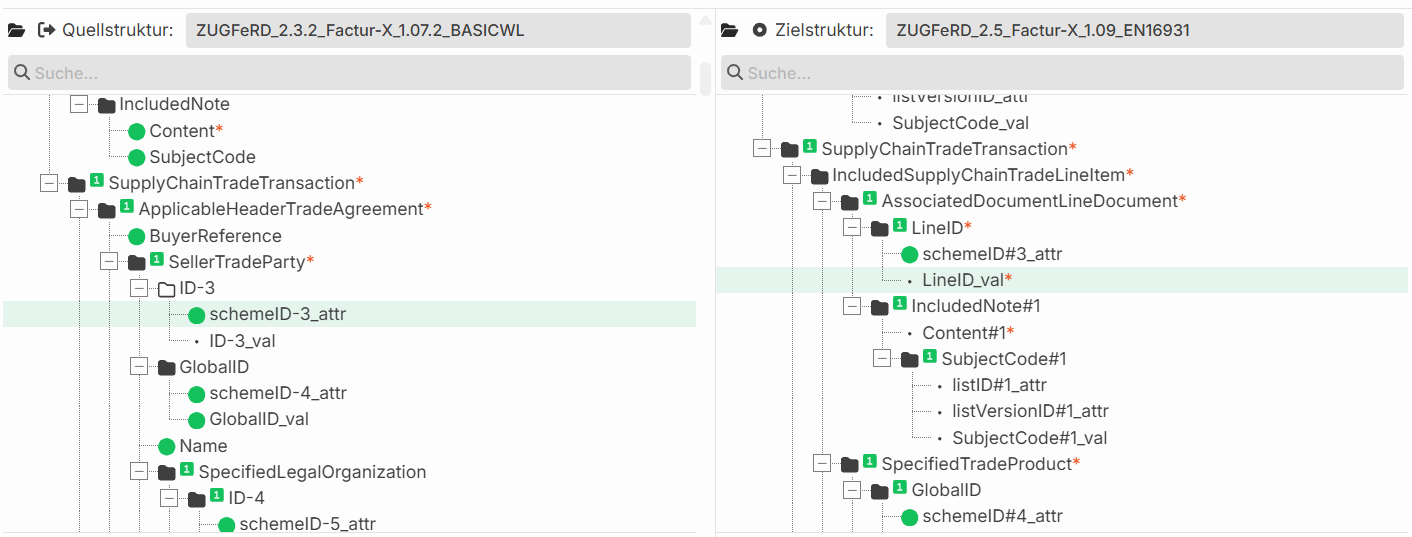Click the arrow export icon before Quellstruktur
This screenshot has height=537, width=1412.
pyautogui.click(x=47, y=30)
